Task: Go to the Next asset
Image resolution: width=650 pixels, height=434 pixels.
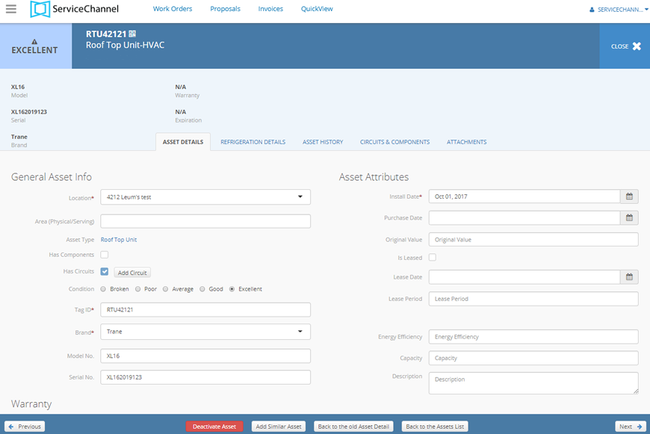Action: click(x=631, y=426)
